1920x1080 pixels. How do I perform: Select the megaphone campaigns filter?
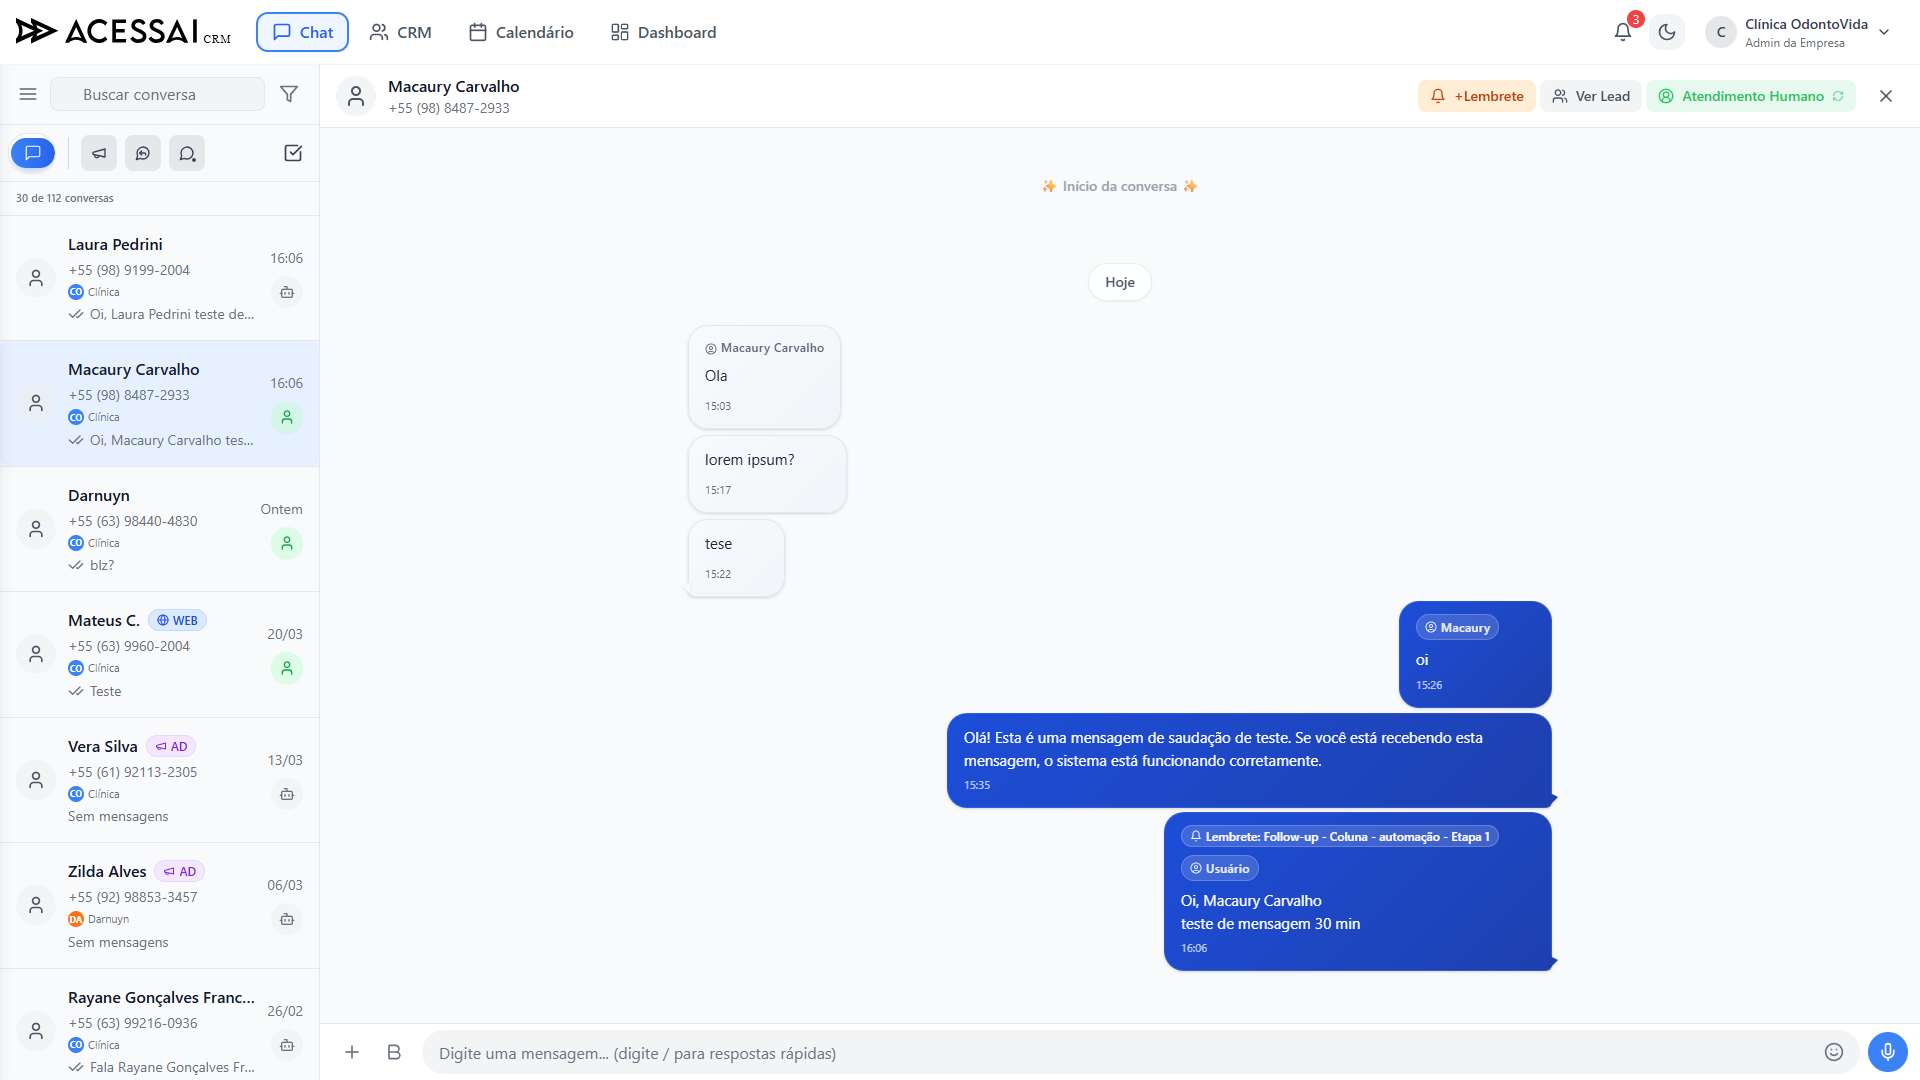click(x=99, y=153)
